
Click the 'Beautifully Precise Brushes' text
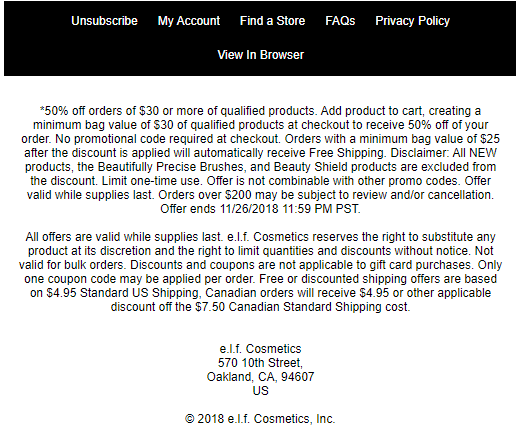[170, 167]
